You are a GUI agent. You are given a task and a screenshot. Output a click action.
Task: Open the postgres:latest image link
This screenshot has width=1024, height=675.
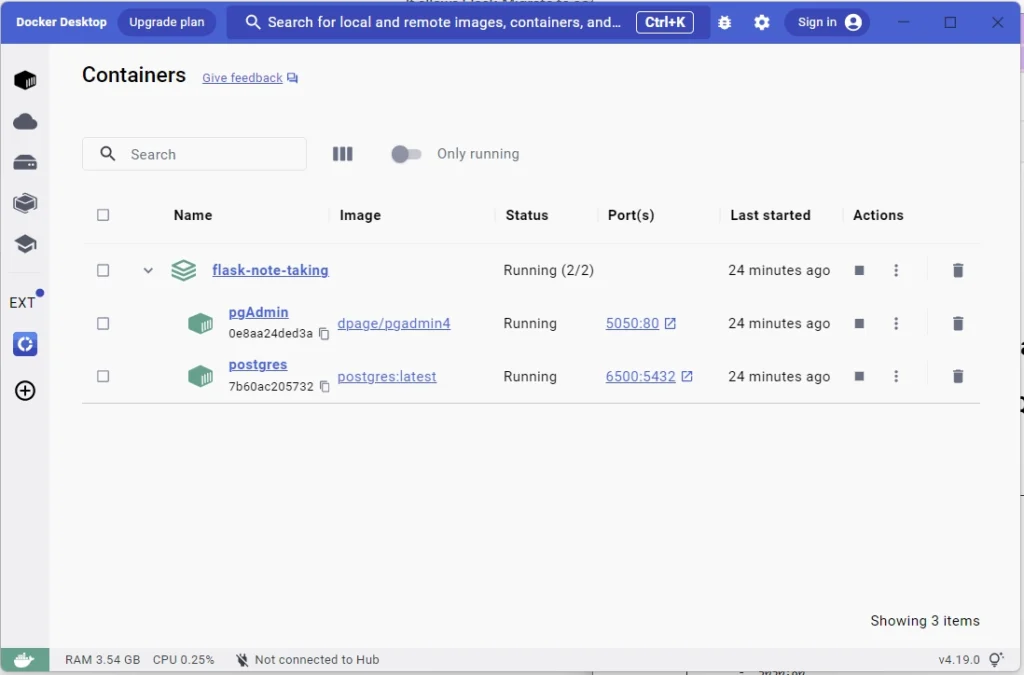pos(387,377)
